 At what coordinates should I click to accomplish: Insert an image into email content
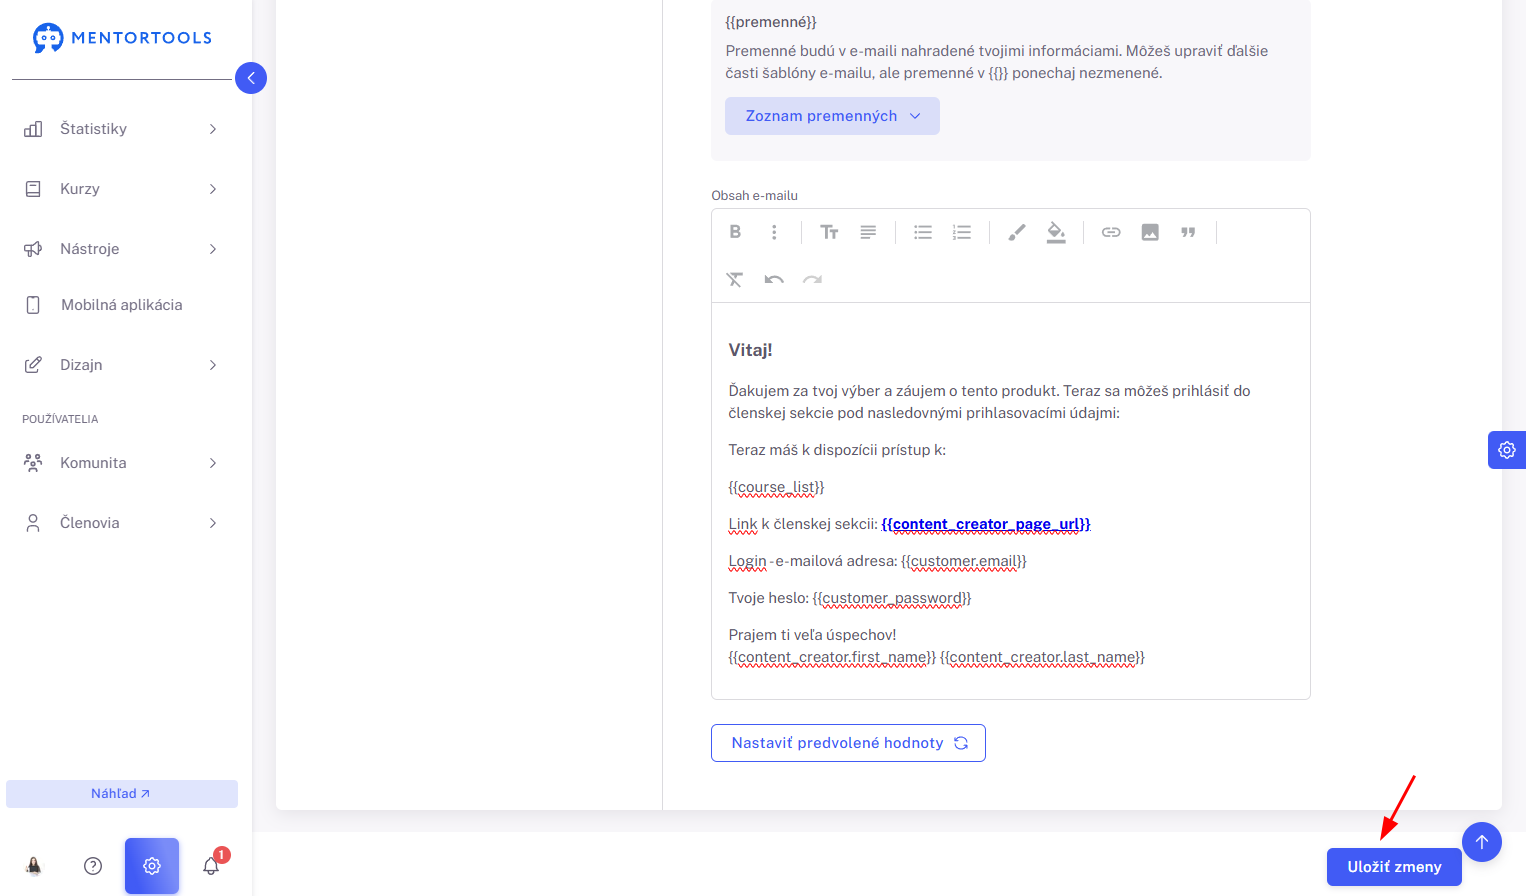[1150, 232]
